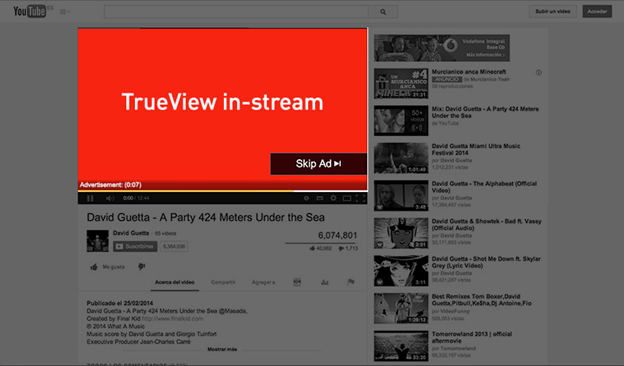Open the David Guetta channel name link
This screenshot has height=366, width=624.
pyautogui.click(x=131, y=233)
